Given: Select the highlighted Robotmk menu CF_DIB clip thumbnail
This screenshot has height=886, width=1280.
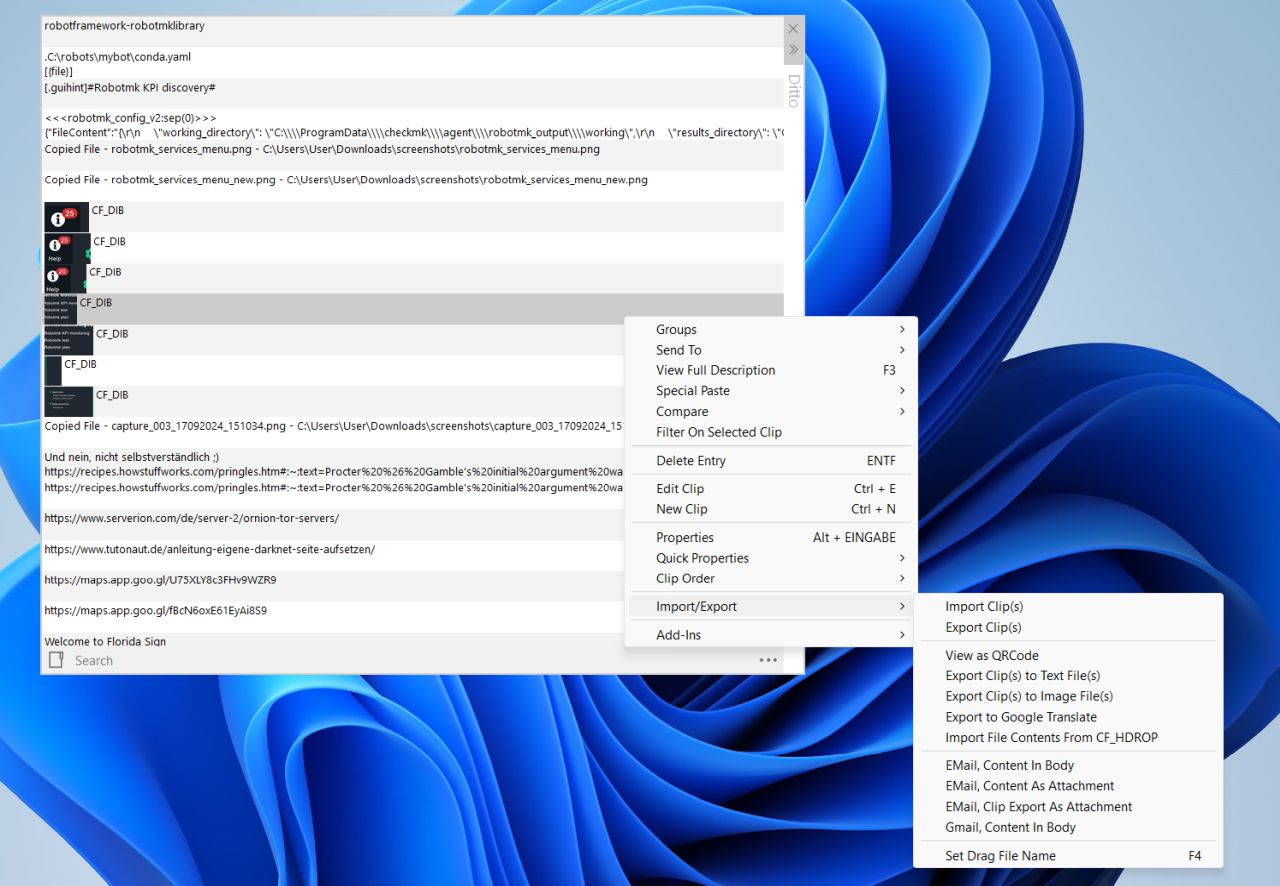Looking at the screenshot, I should pos(60,309).
